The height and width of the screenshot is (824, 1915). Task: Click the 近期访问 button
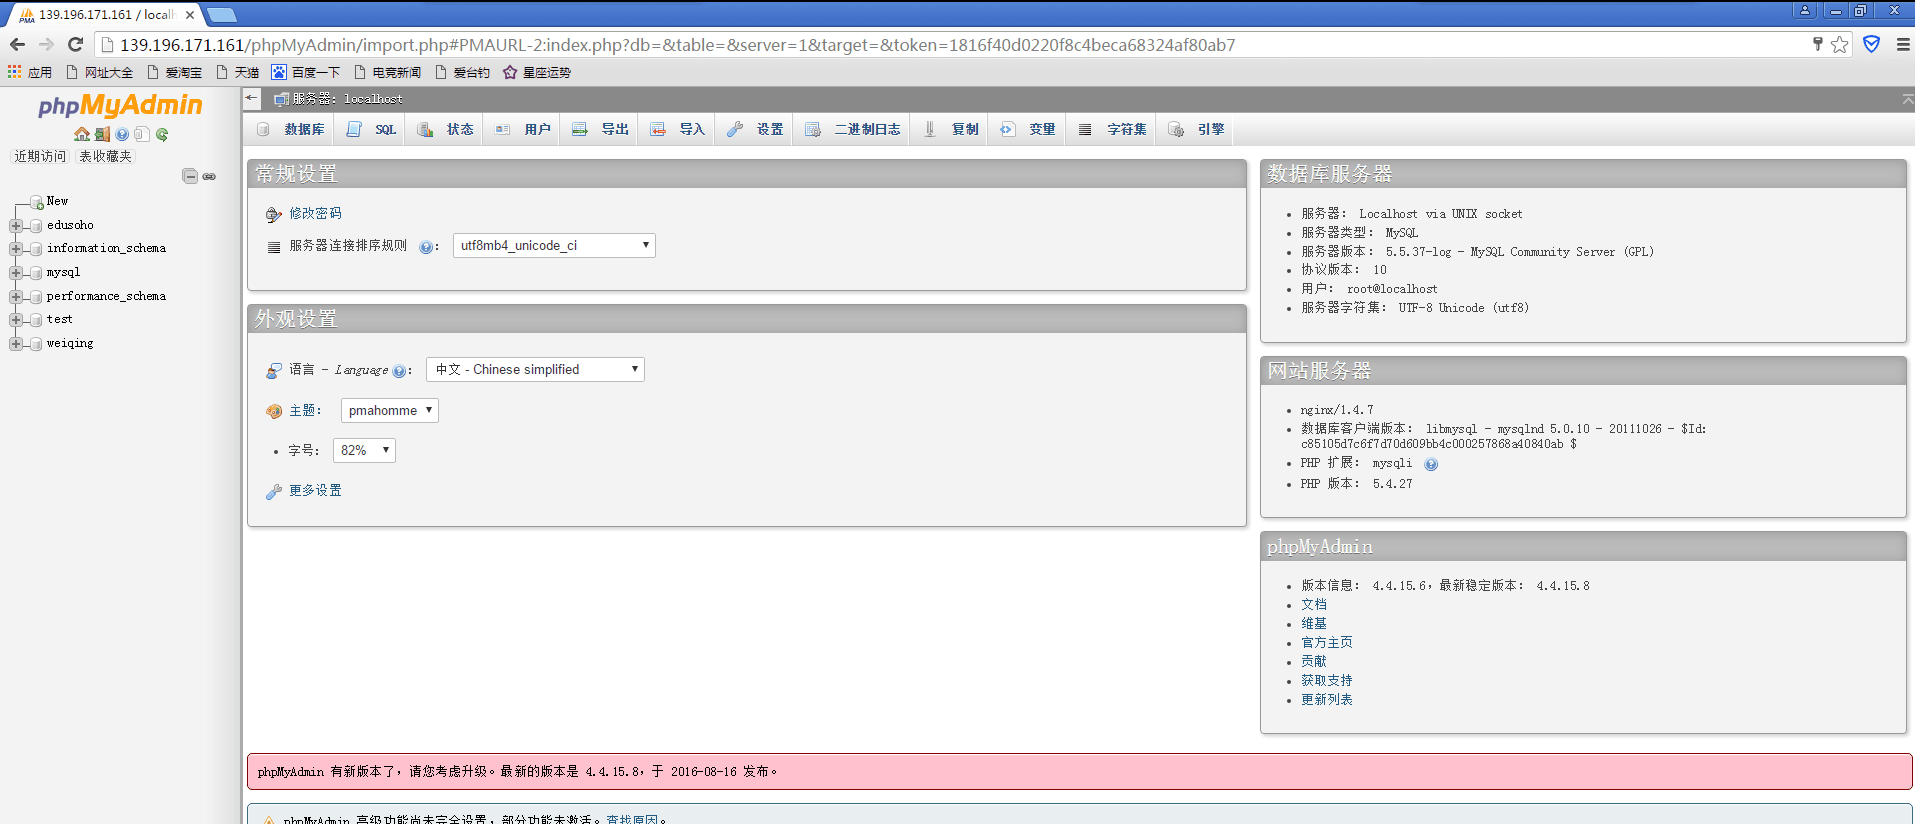click(x=40, y=156)
